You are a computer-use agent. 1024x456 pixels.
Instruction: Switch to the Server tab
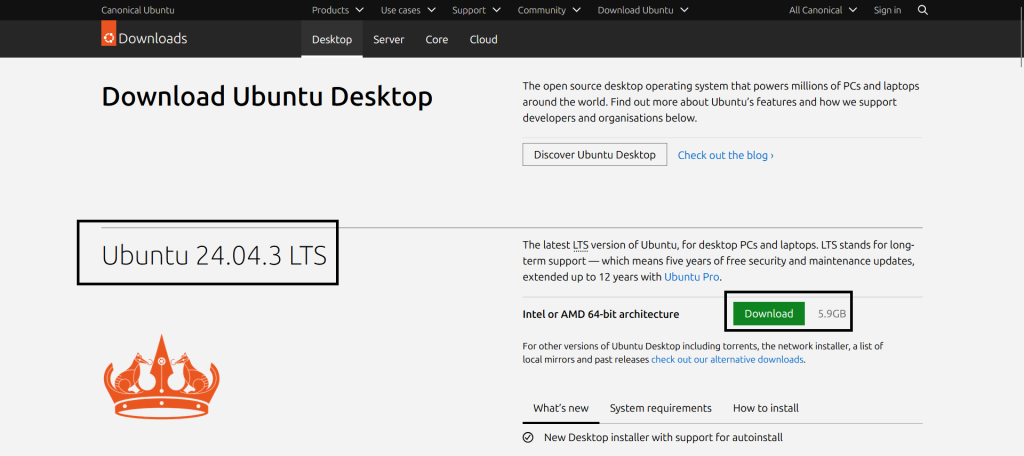pos(389,39)
